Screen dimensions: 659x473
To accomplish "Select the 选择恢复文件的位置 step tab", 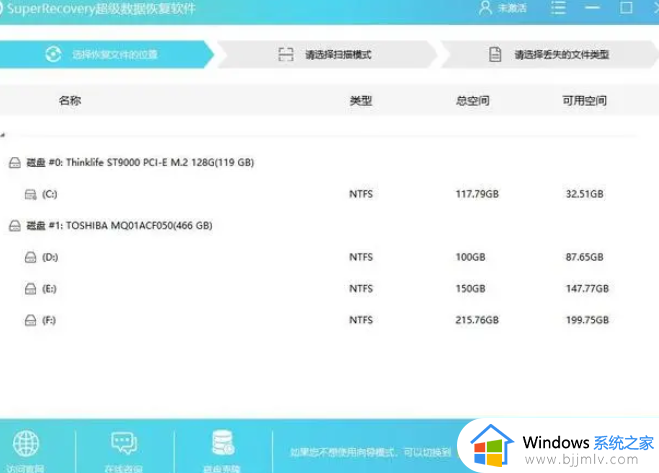I will pos(107,54).
